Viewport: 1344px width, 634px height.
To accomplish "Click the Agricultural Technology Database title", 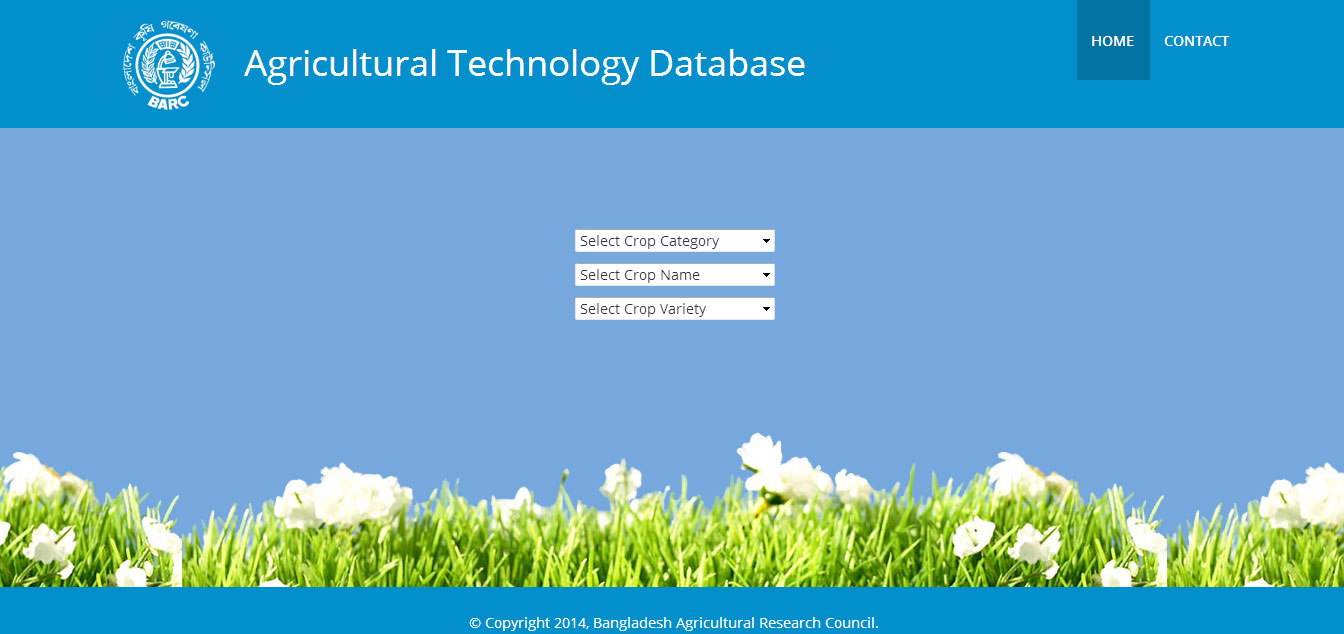I will [x=524, y=63].
